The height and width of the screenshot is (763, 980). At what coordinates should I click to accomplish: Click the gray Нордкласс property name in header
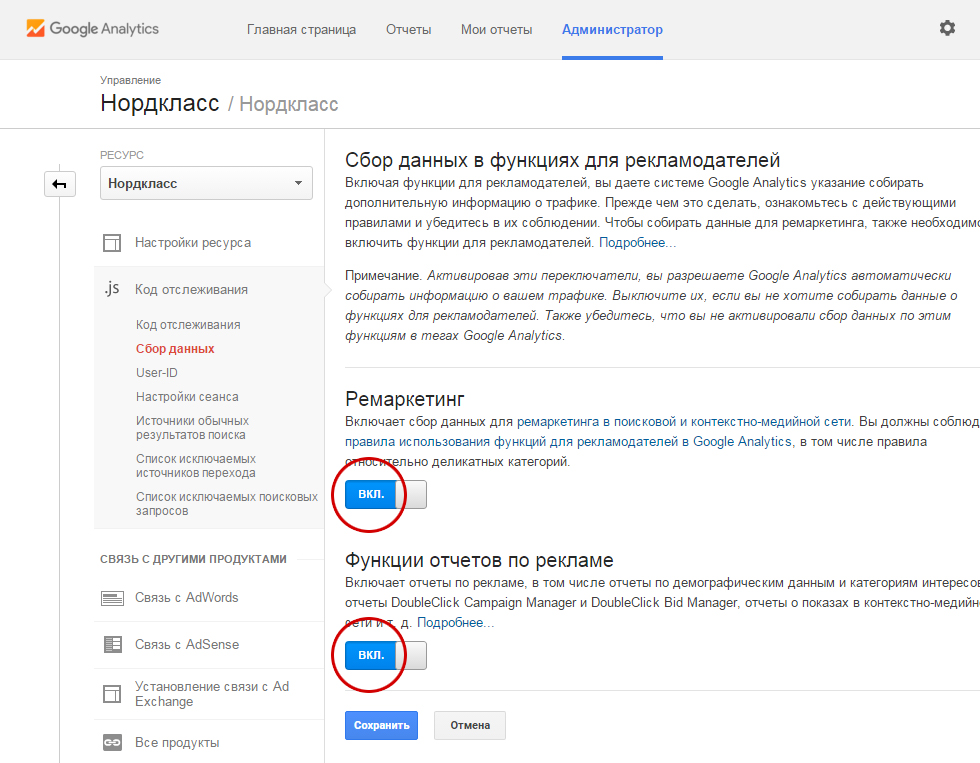pyautogui.click(x=289, y=104)
